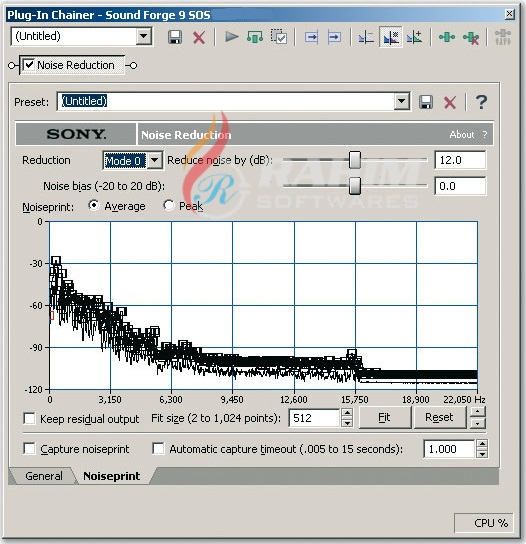
Task: Click down arrow right of Reset button
Action: (478, 423)
